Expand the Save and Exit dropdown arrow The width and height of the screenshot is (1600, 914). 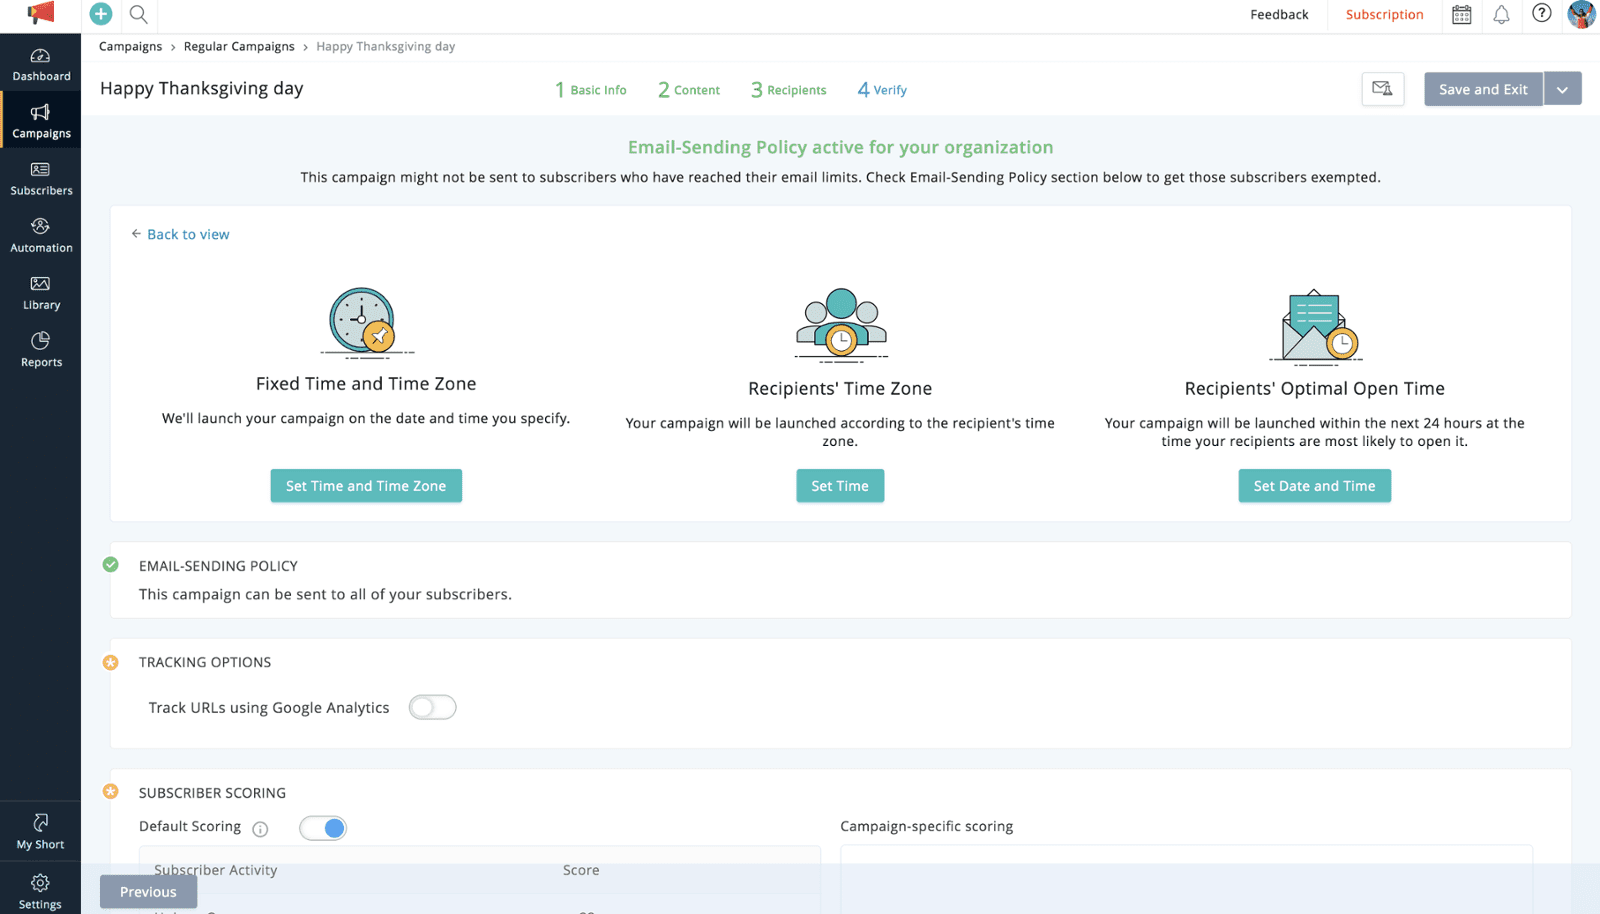(x=1562, y=89)
